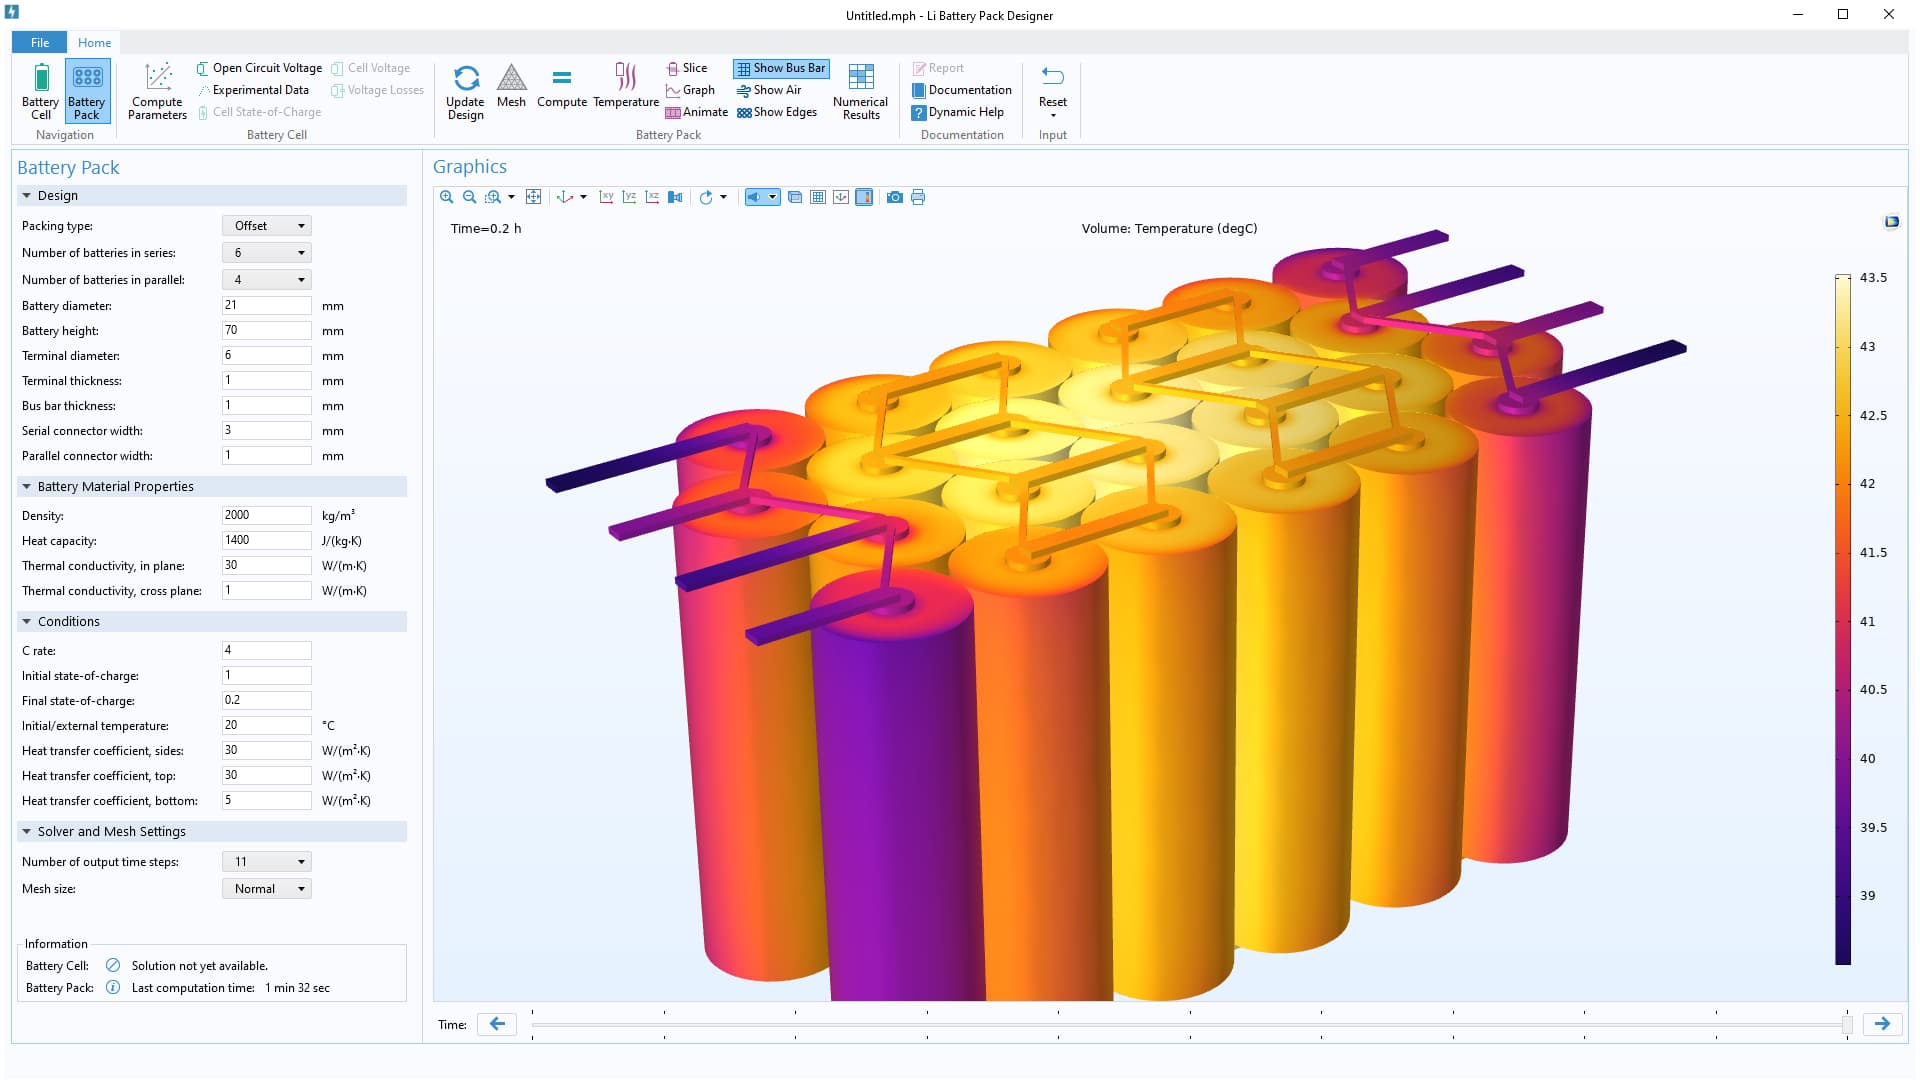
Task: Toggle the Show Air option
Action: (769, 90)
